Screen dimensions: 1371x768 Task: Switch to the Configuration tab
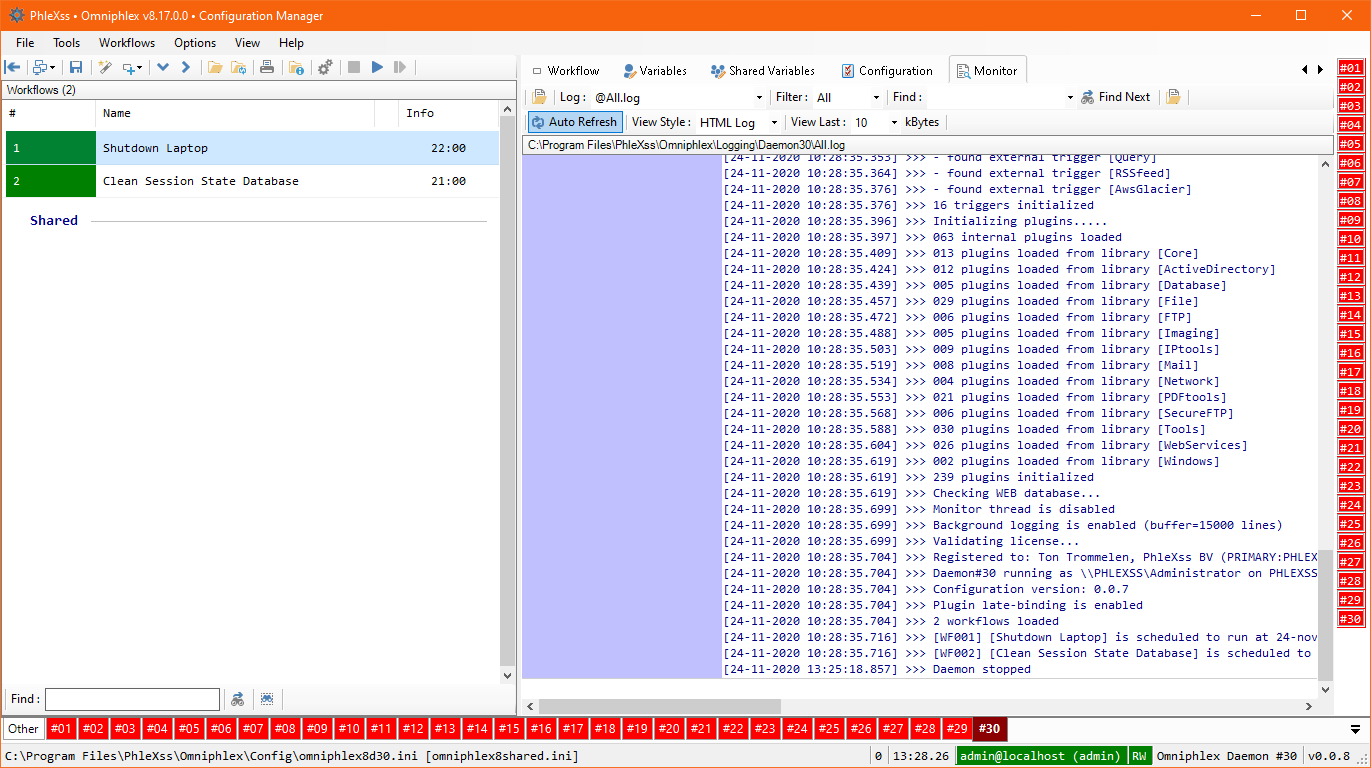coord(887,71)
